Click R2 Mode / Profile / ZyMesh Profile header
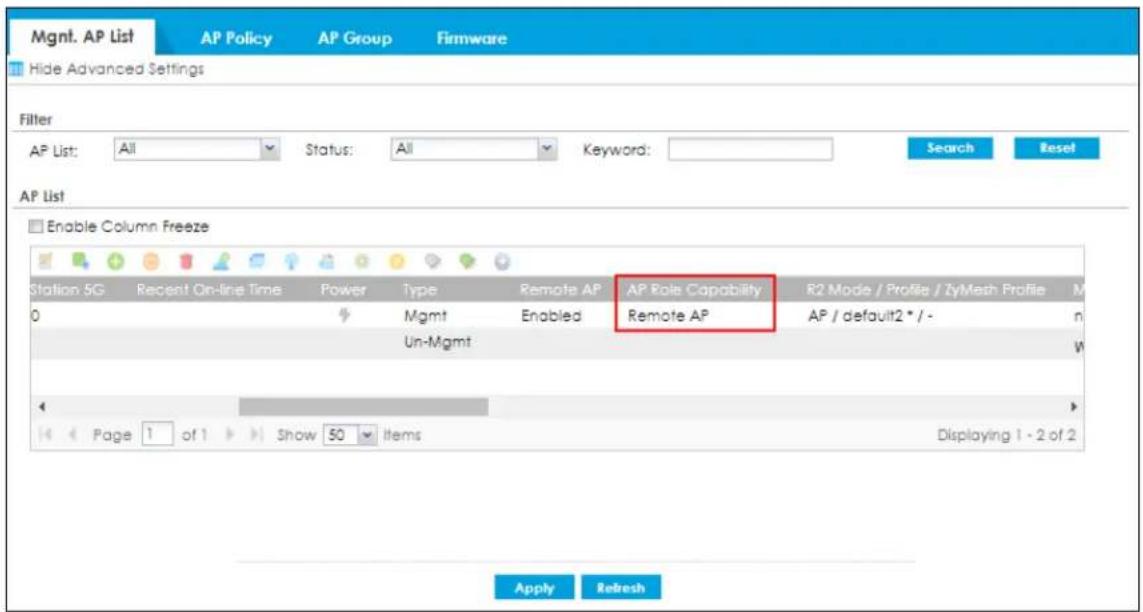 [926, 290]
